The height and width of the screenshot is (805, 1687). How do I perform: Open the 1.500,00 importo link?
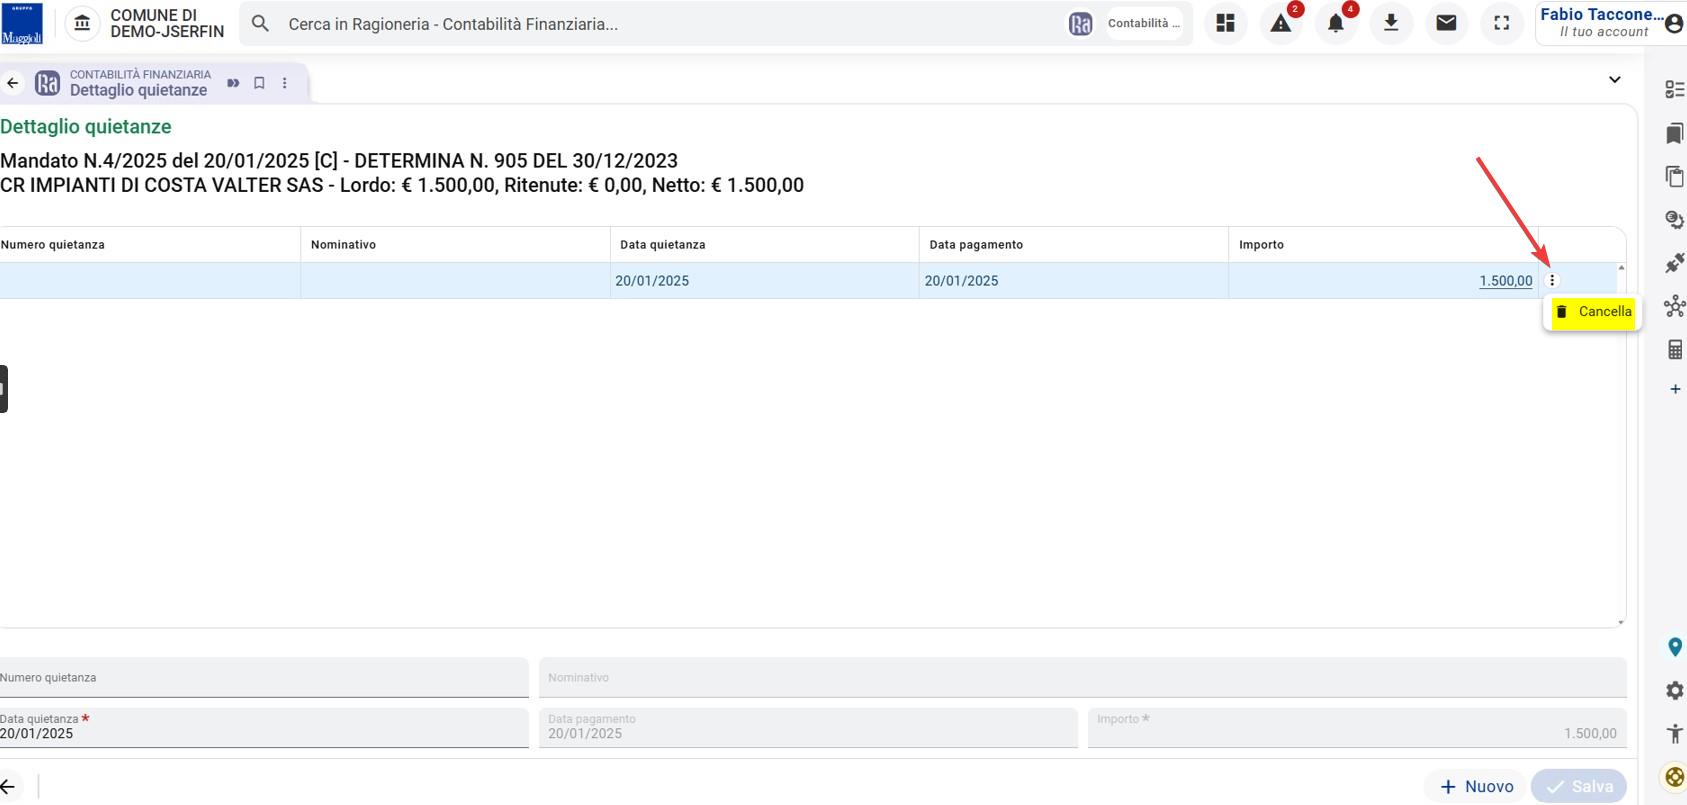(1505, 281)
